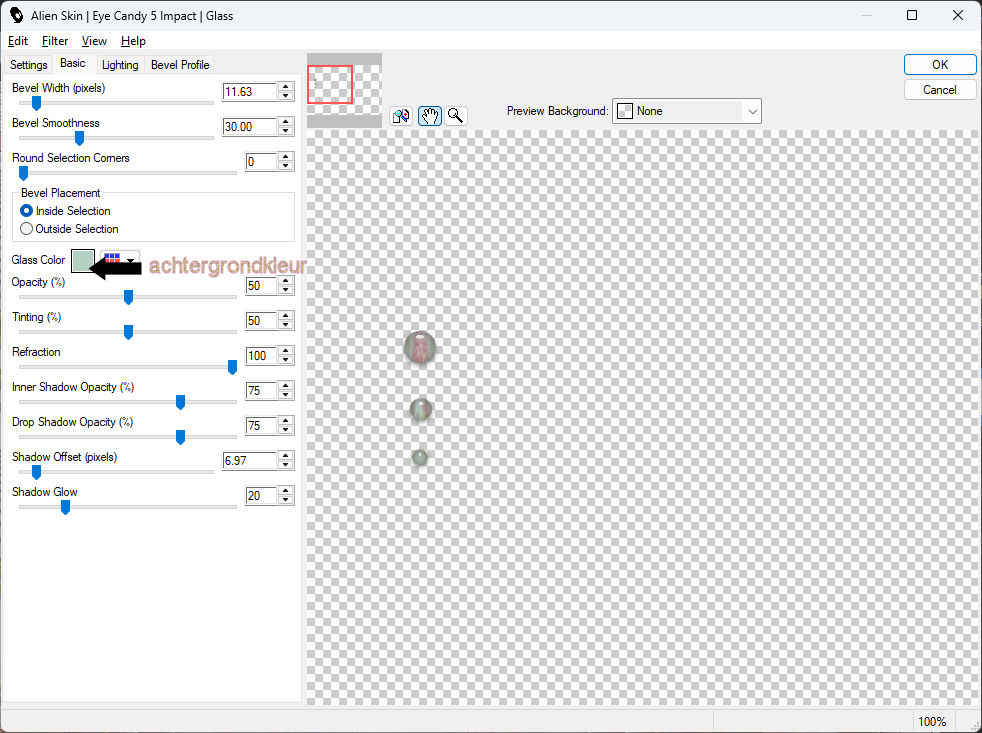Click the Glass Color swatch
Viewport: 982px width, 733px height.
[x=83, y=261]
